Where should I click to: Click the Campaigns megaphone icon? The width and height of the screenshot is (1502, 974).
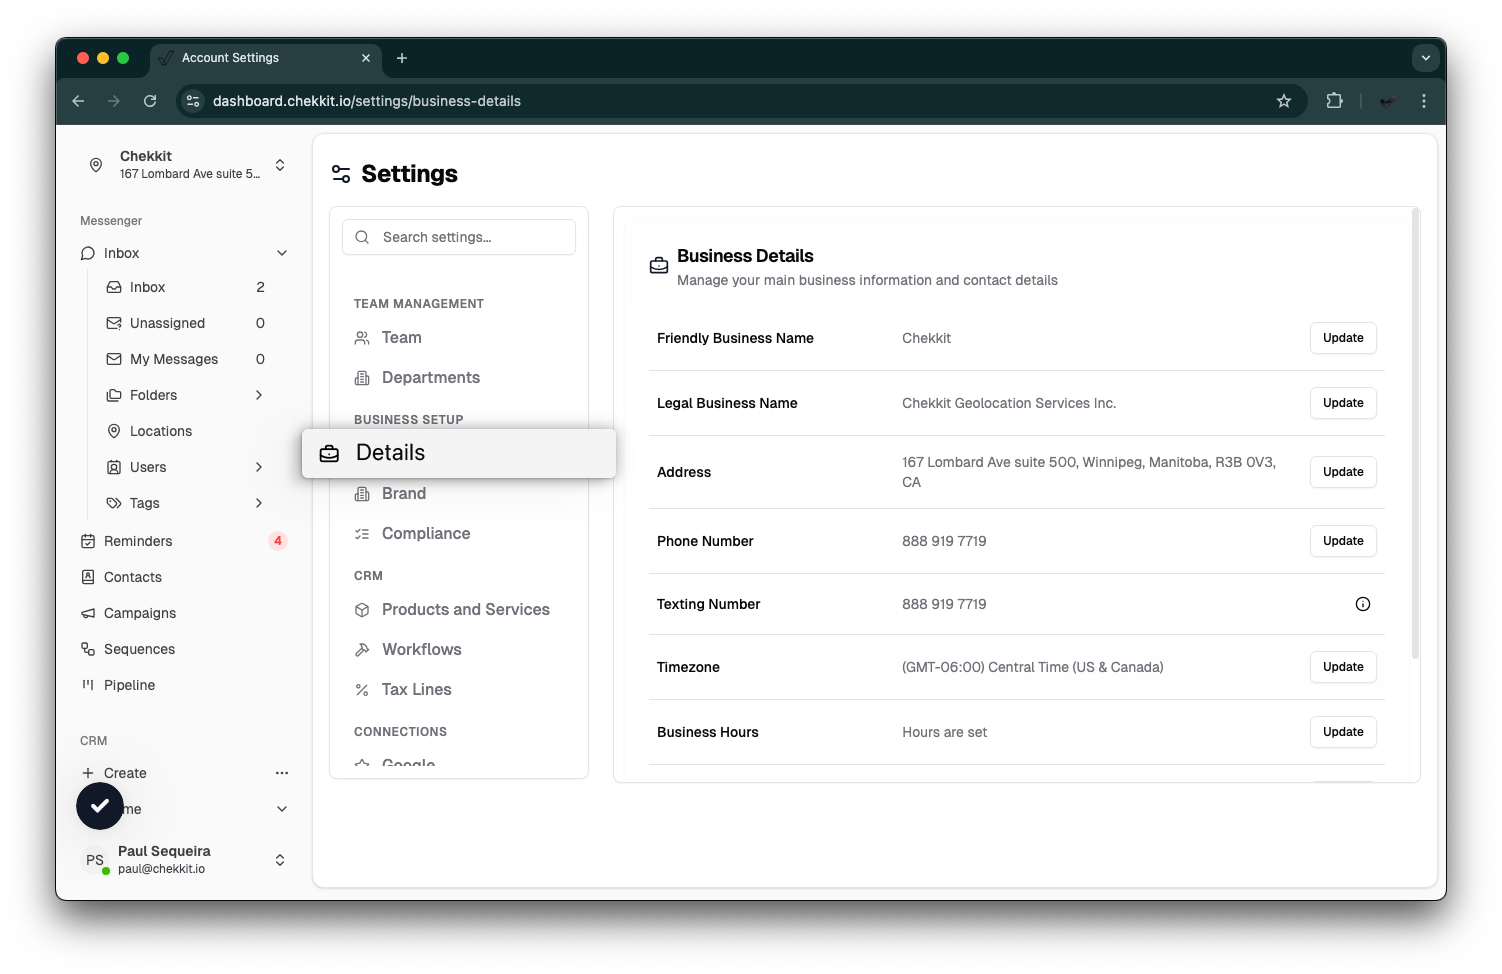tap(88, 613)
